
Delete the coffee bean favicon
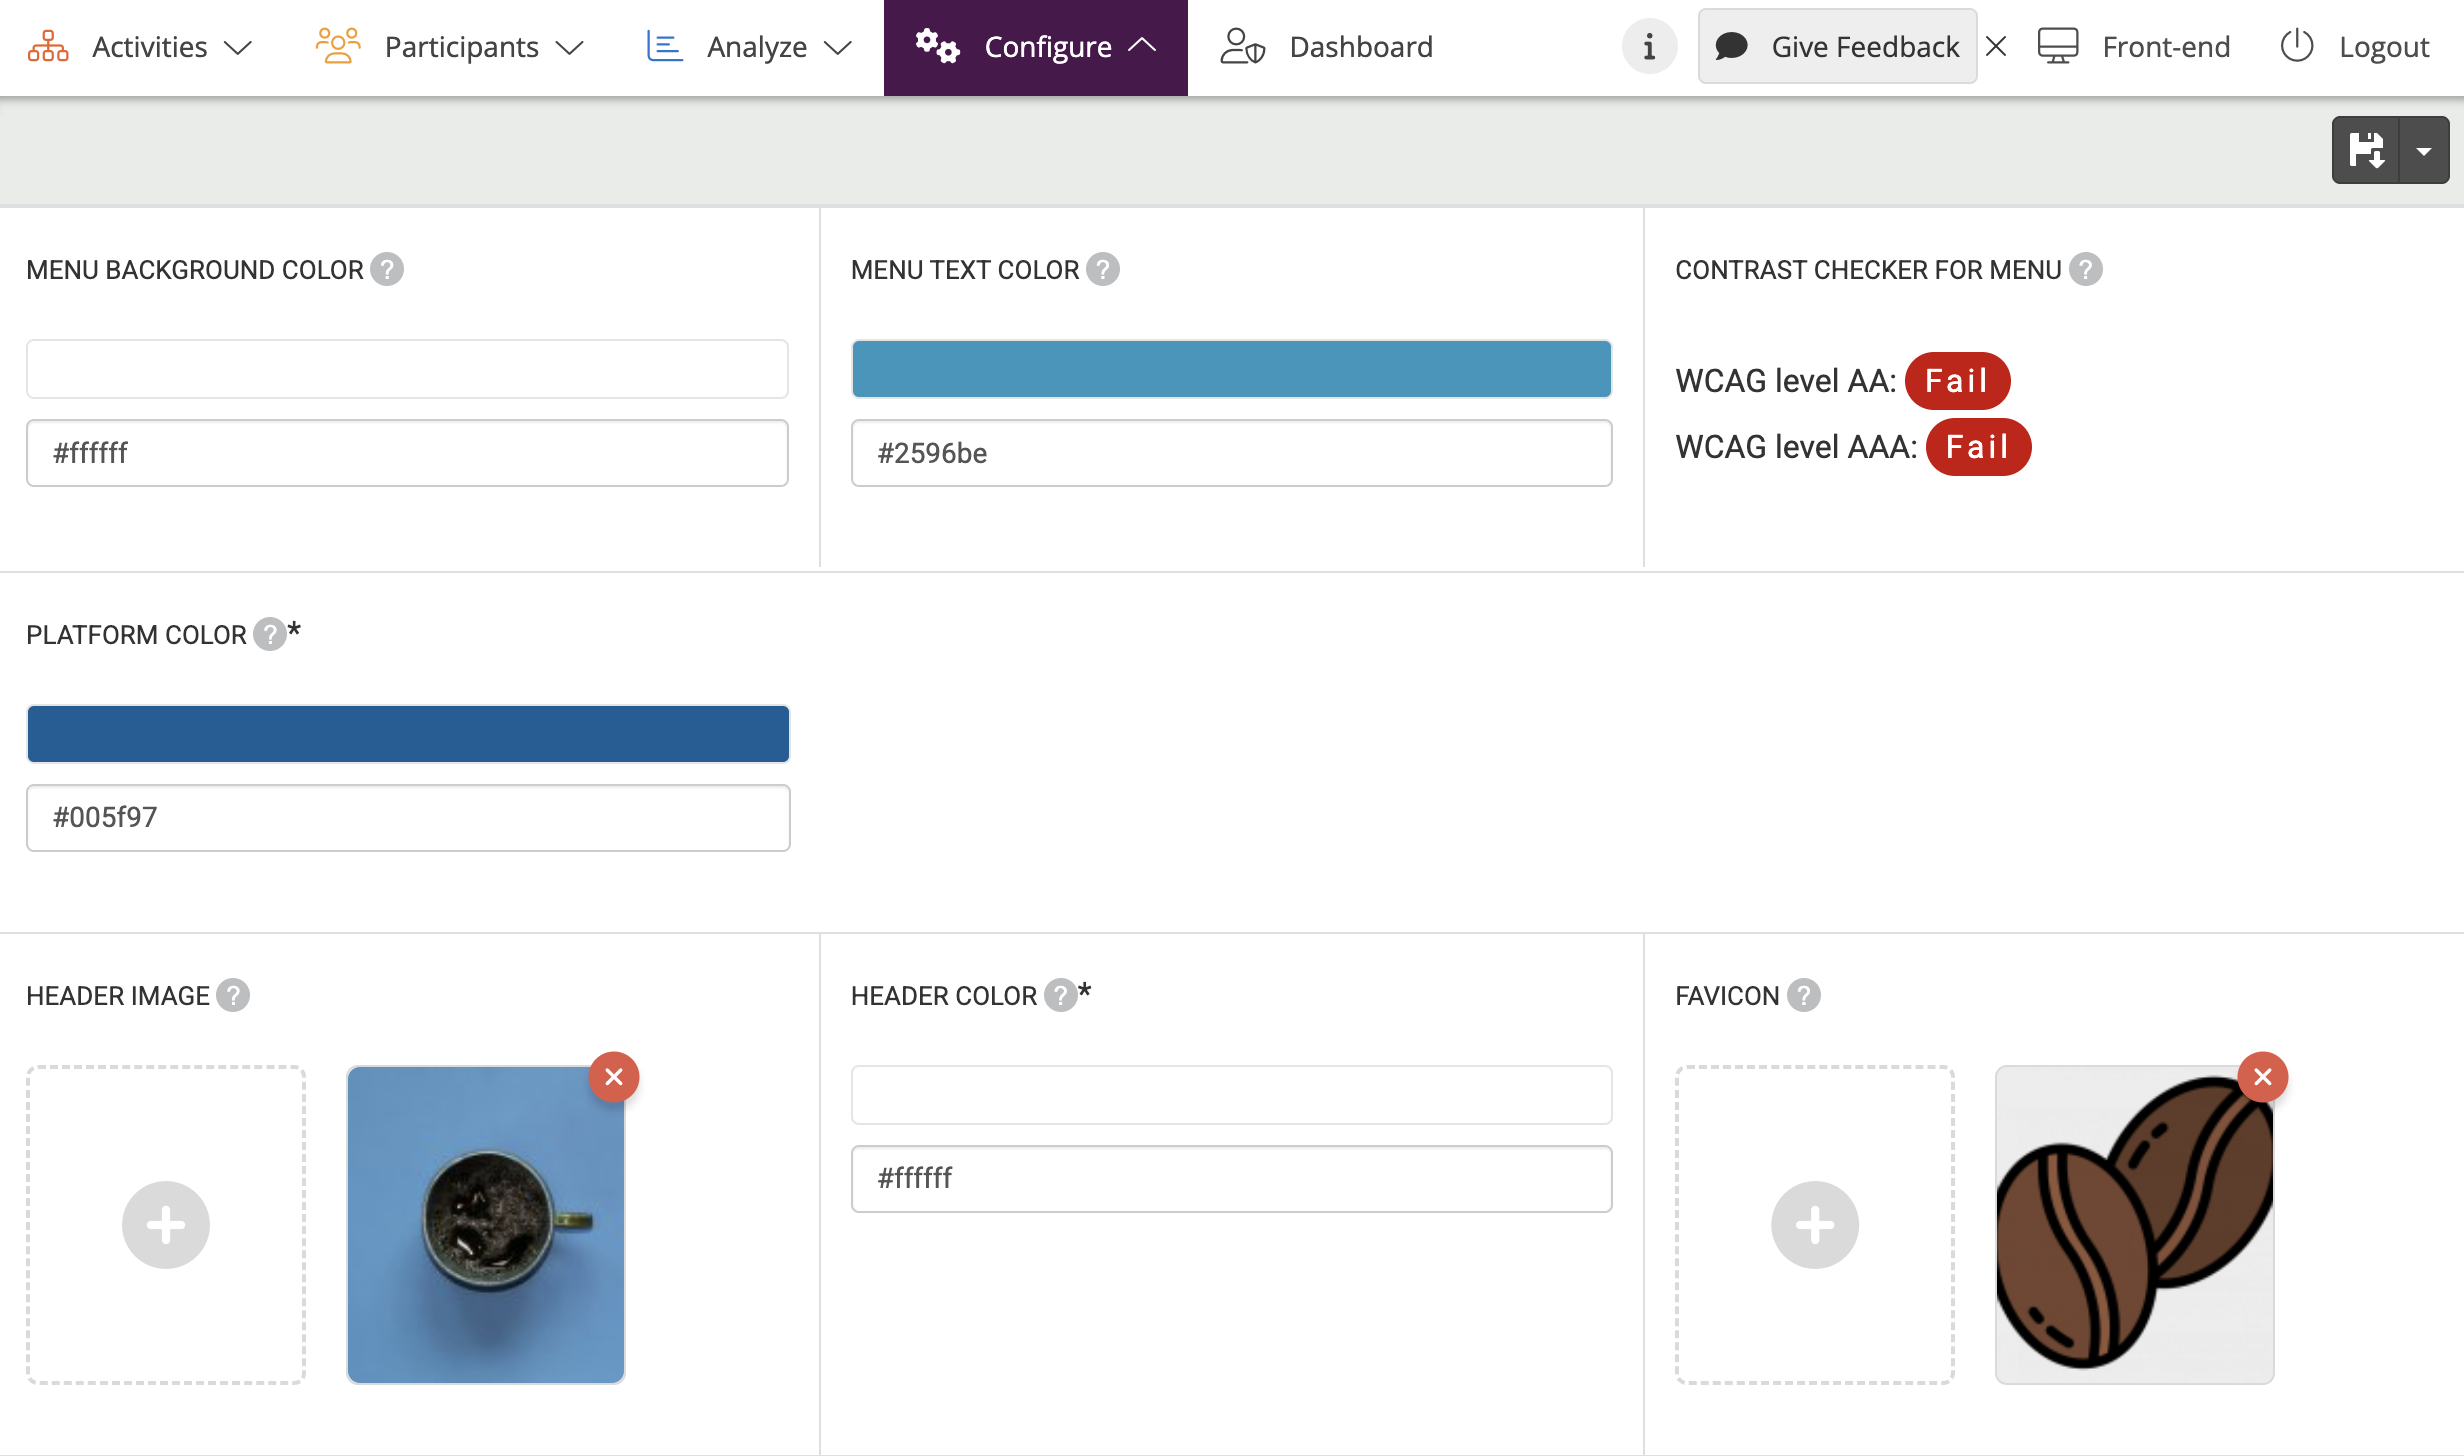click(x=2263, y=1077)
